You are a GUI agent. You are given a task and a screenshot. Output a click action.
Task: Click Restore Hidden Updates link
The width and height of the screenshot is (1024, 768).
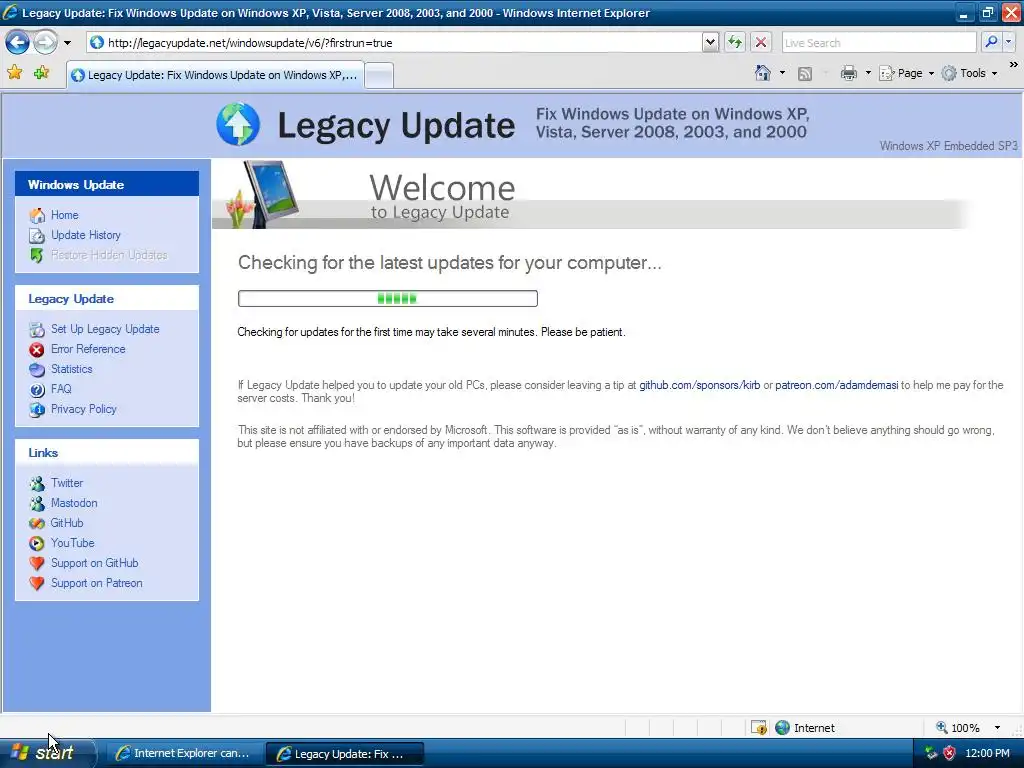109,255
